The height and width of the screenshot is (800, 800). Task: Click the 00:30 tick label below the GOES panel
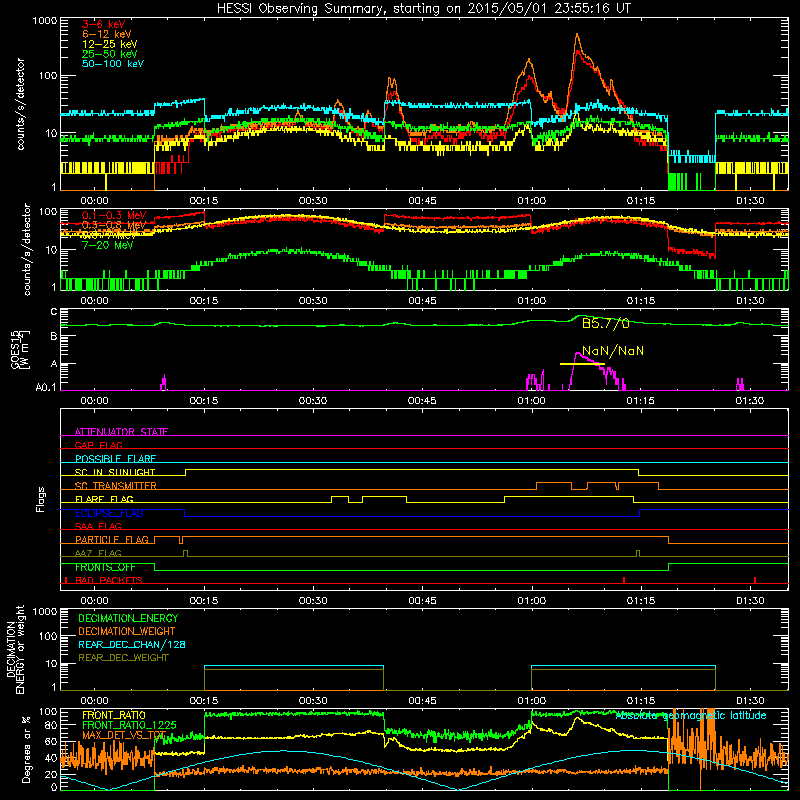click(x=313, y=401)
